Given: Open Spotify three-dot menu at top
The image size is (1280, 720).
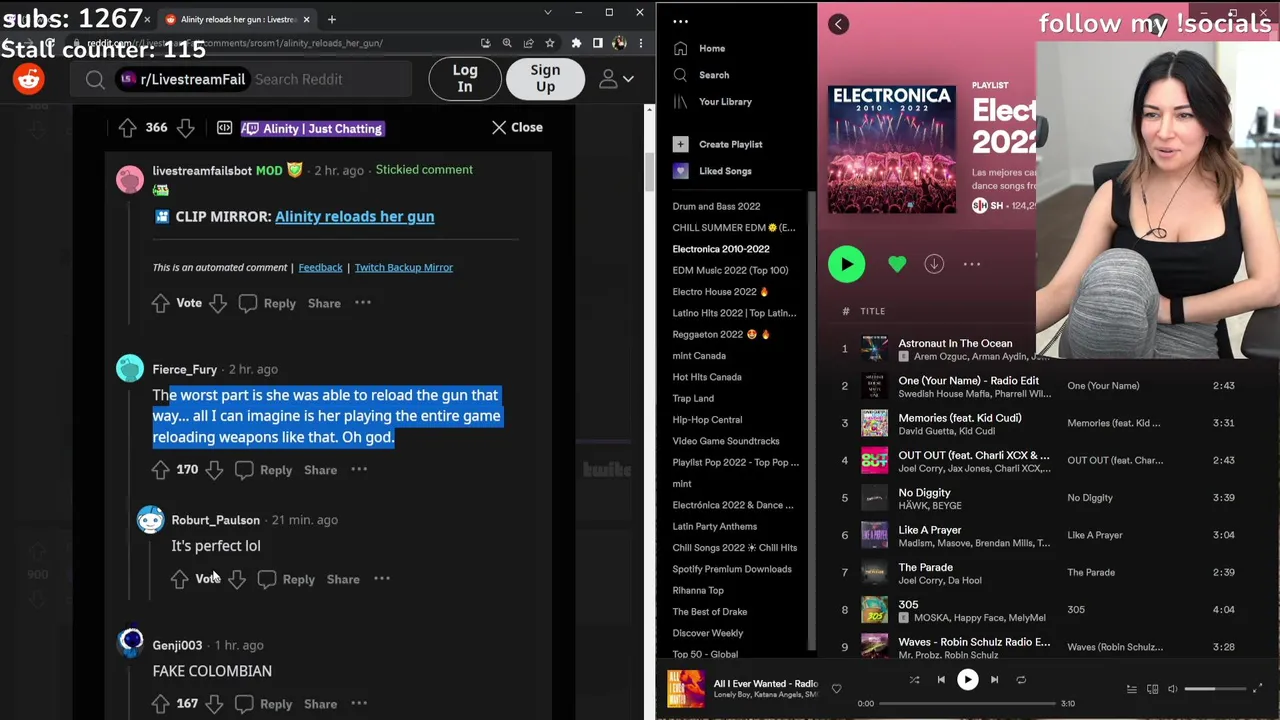Looking at the screenshot, I should click(x=681, y=21).
